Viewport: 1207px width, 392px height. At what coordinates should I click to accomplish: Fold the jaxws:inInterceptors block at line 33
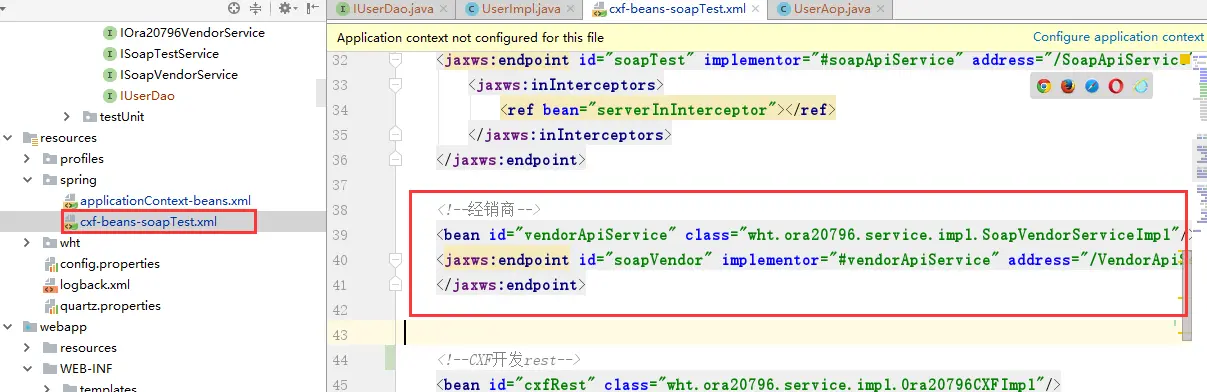(x=395, y=85)
